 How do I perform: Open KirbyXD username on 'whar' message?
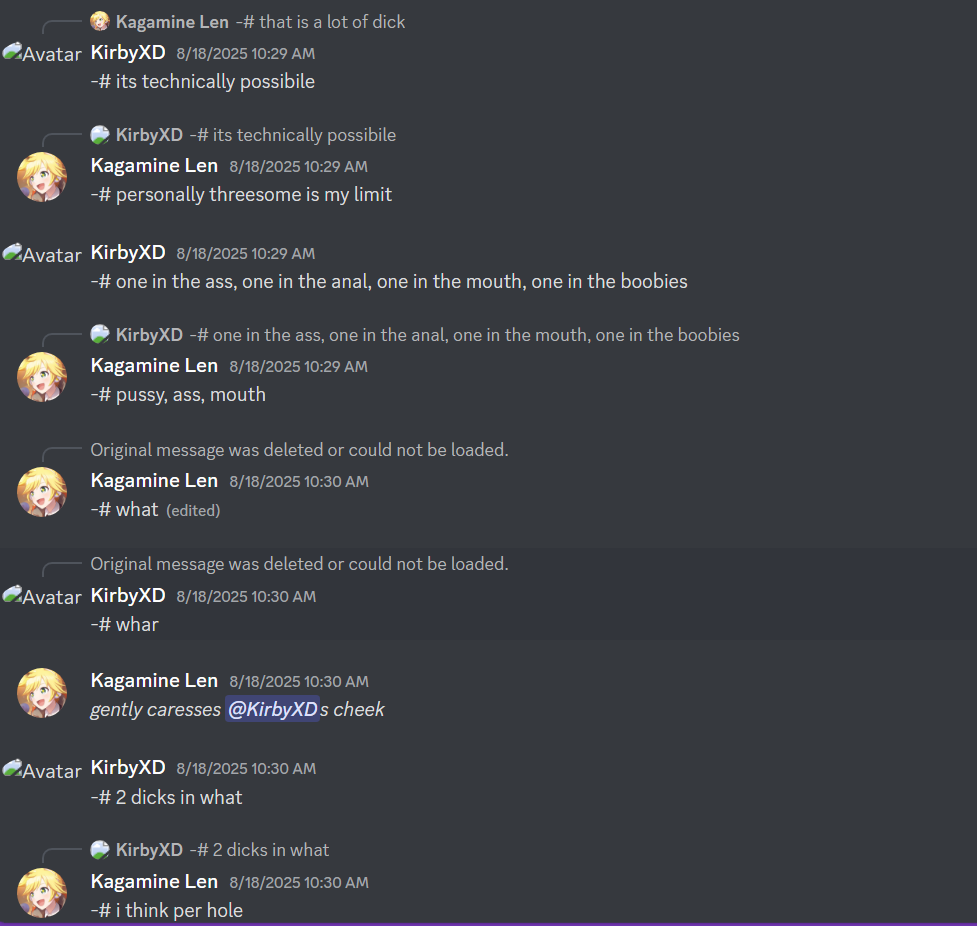click(128, 595)
